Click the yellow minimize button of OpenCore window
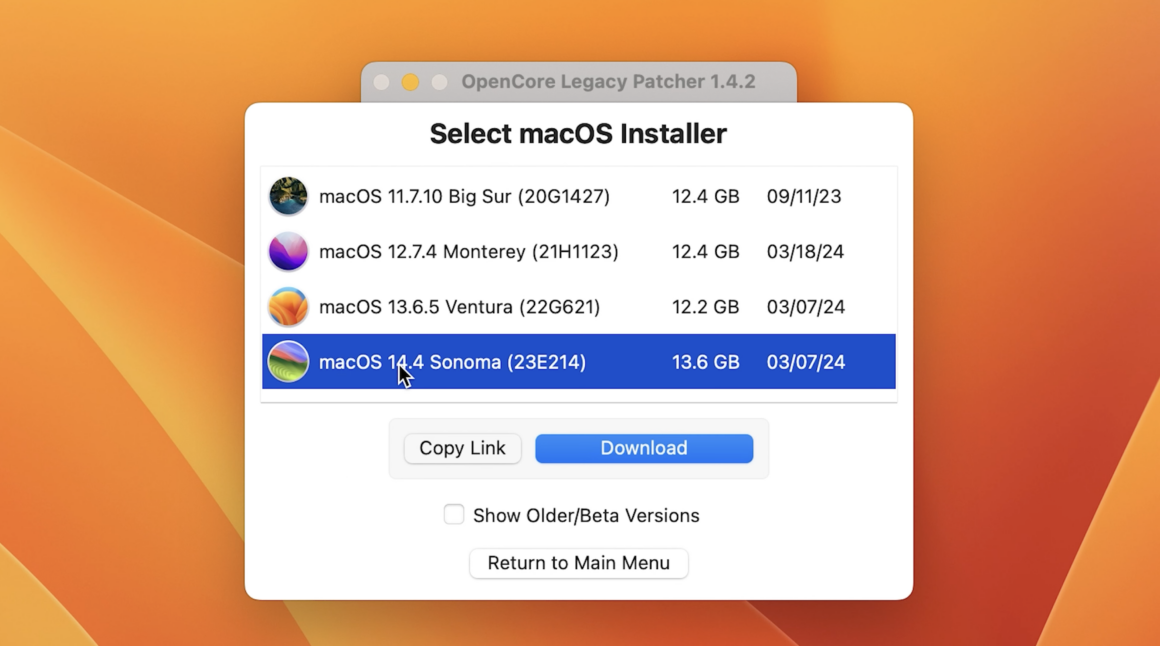 tap(410, 82)
